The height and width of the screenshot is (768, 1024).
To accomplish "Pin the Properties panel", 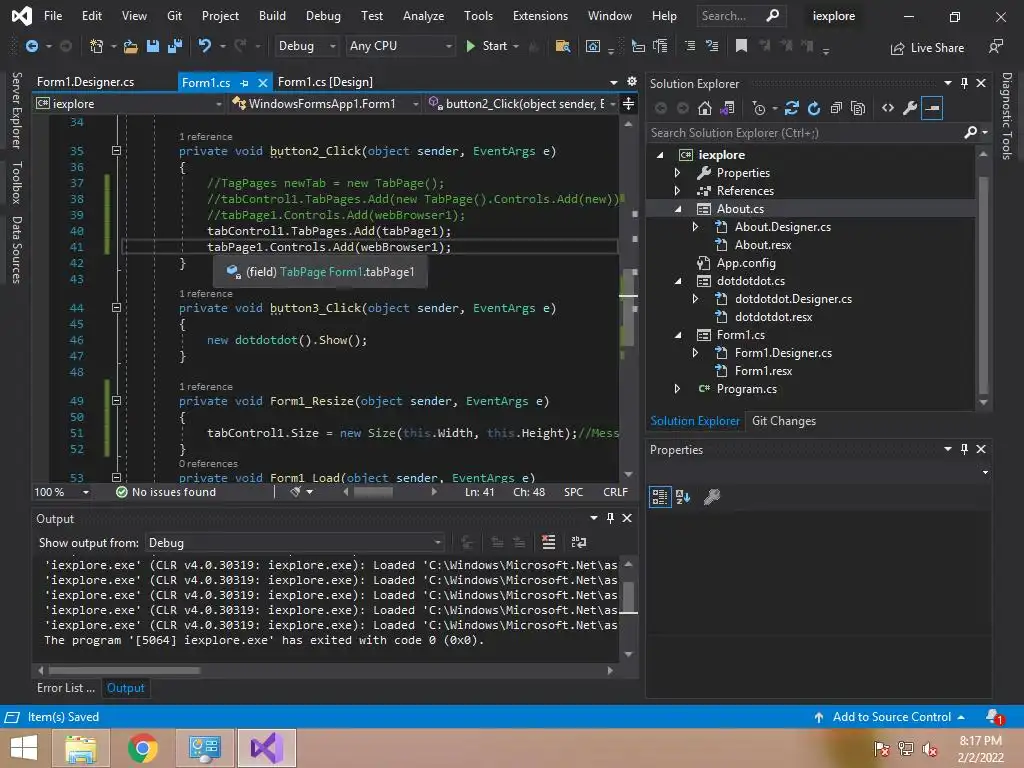I will pos(965,449).
